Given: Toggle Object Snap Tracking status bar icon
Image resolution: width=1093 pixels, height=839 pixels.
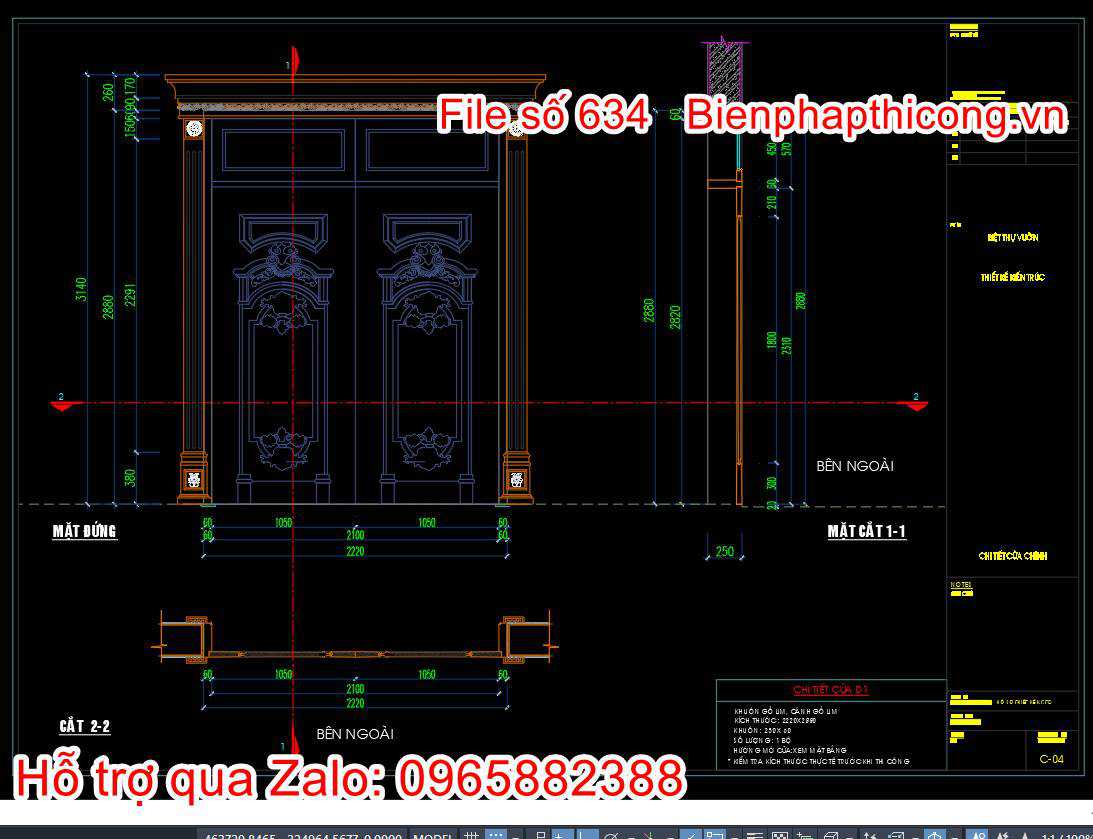Looking at the screenshot, I should (x=690, y=834).
